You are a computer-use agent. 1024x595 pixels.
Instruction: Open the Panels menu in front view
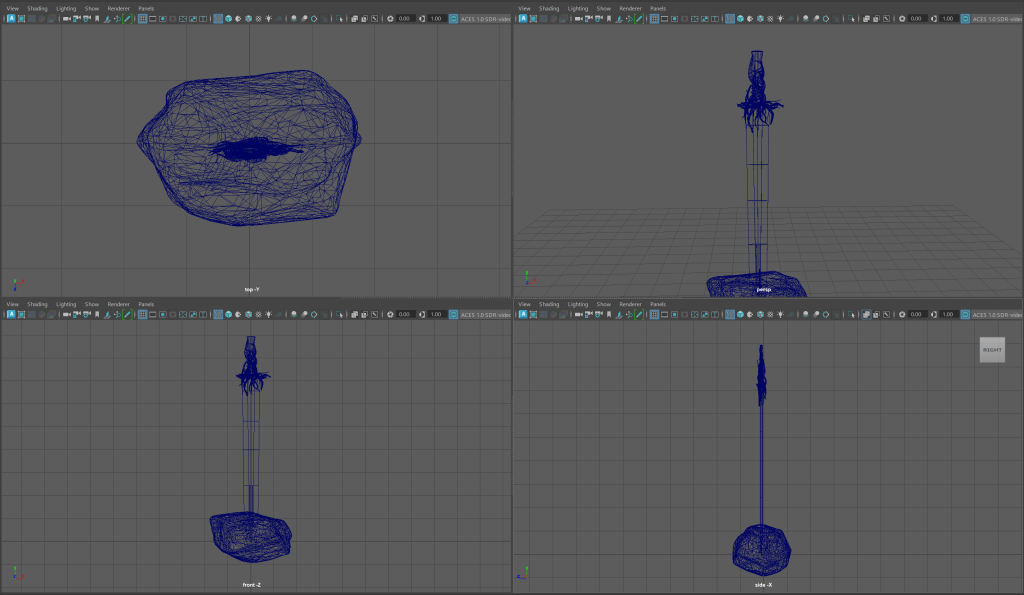click(146, 304)
